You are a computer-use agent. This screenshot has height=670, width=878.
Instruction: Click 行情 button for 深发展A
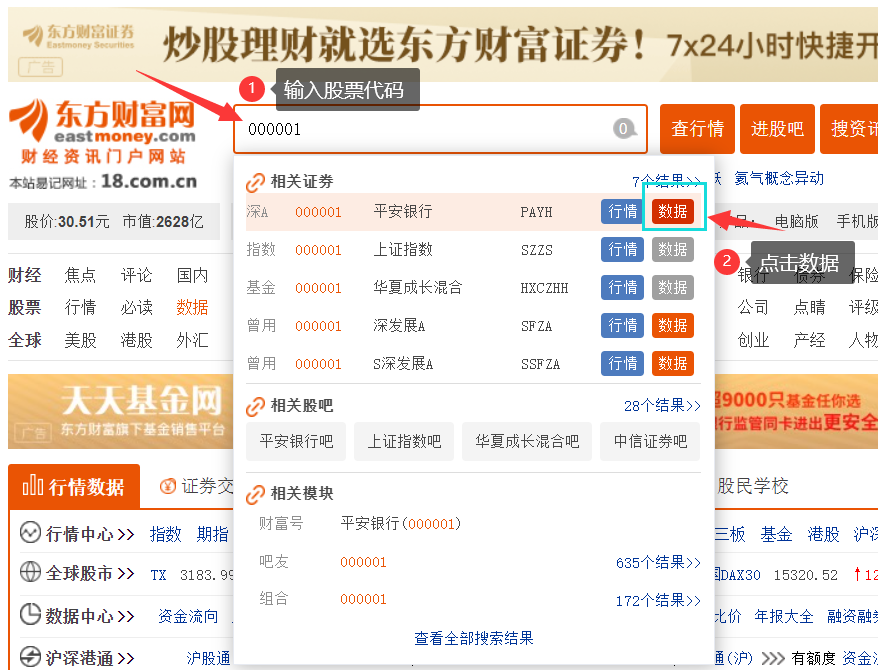click(623, 326)
